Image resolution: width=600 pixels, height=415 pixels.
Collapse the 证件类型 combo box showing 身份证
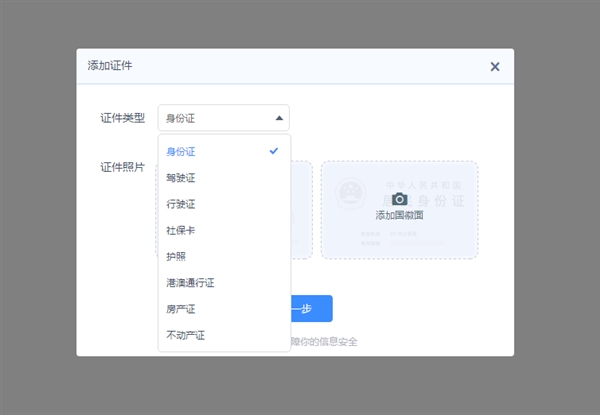(223, 118)
